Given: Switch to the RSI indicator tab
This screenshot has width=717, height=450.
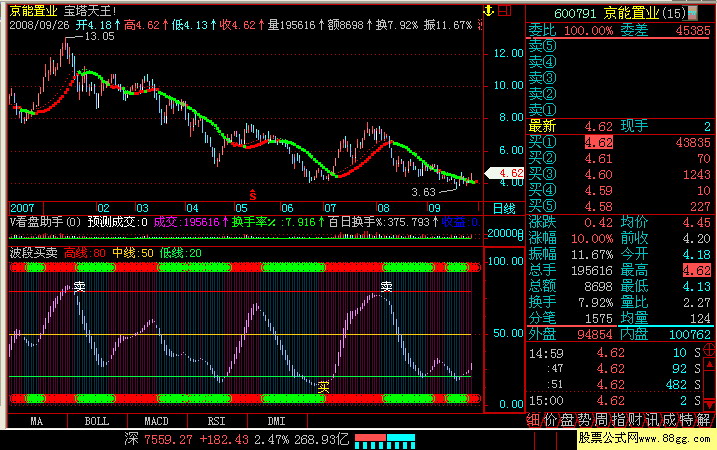Looking at the screenshot, I should [216, 421].
